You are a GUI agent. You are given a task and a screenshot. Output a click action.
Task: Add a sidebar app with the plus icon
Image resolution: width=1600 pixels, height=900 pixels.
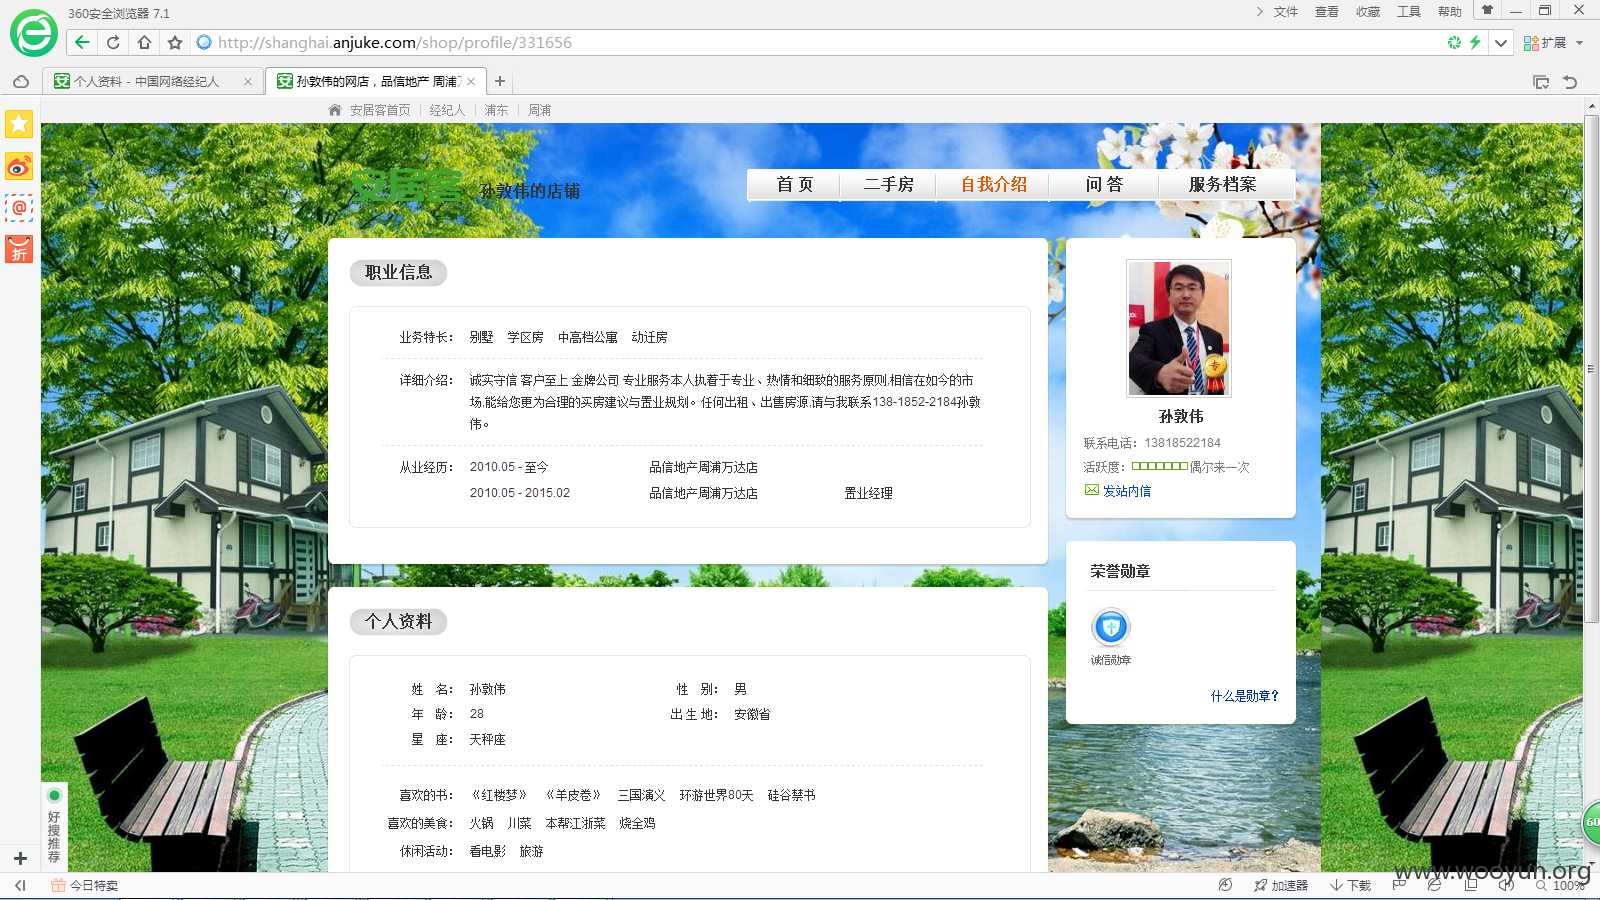(x=20, y=858)
